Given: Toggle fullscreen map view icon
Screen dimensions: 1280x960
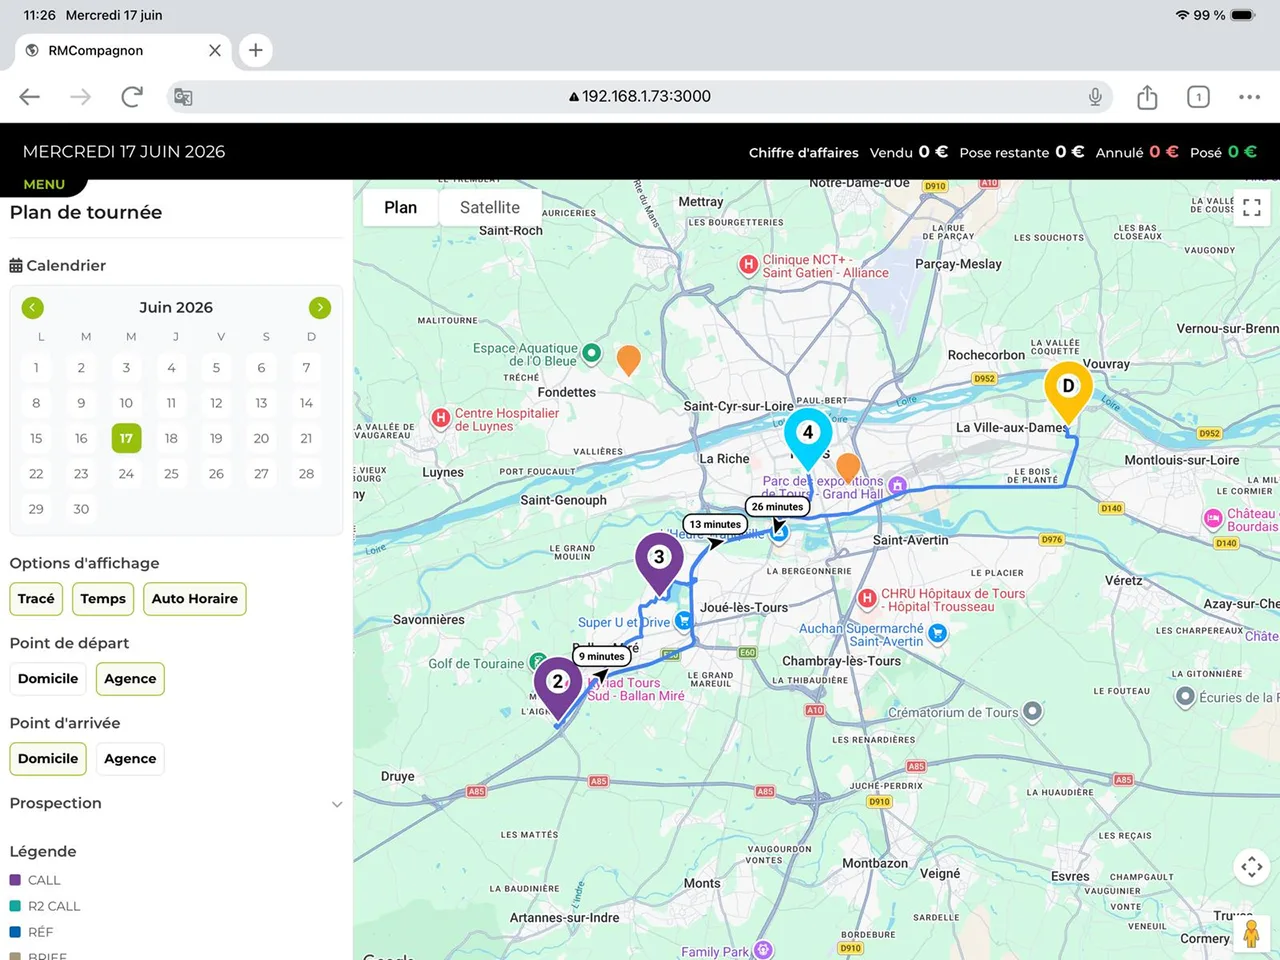Looking at the screenshot, I should coord(1251,207).
